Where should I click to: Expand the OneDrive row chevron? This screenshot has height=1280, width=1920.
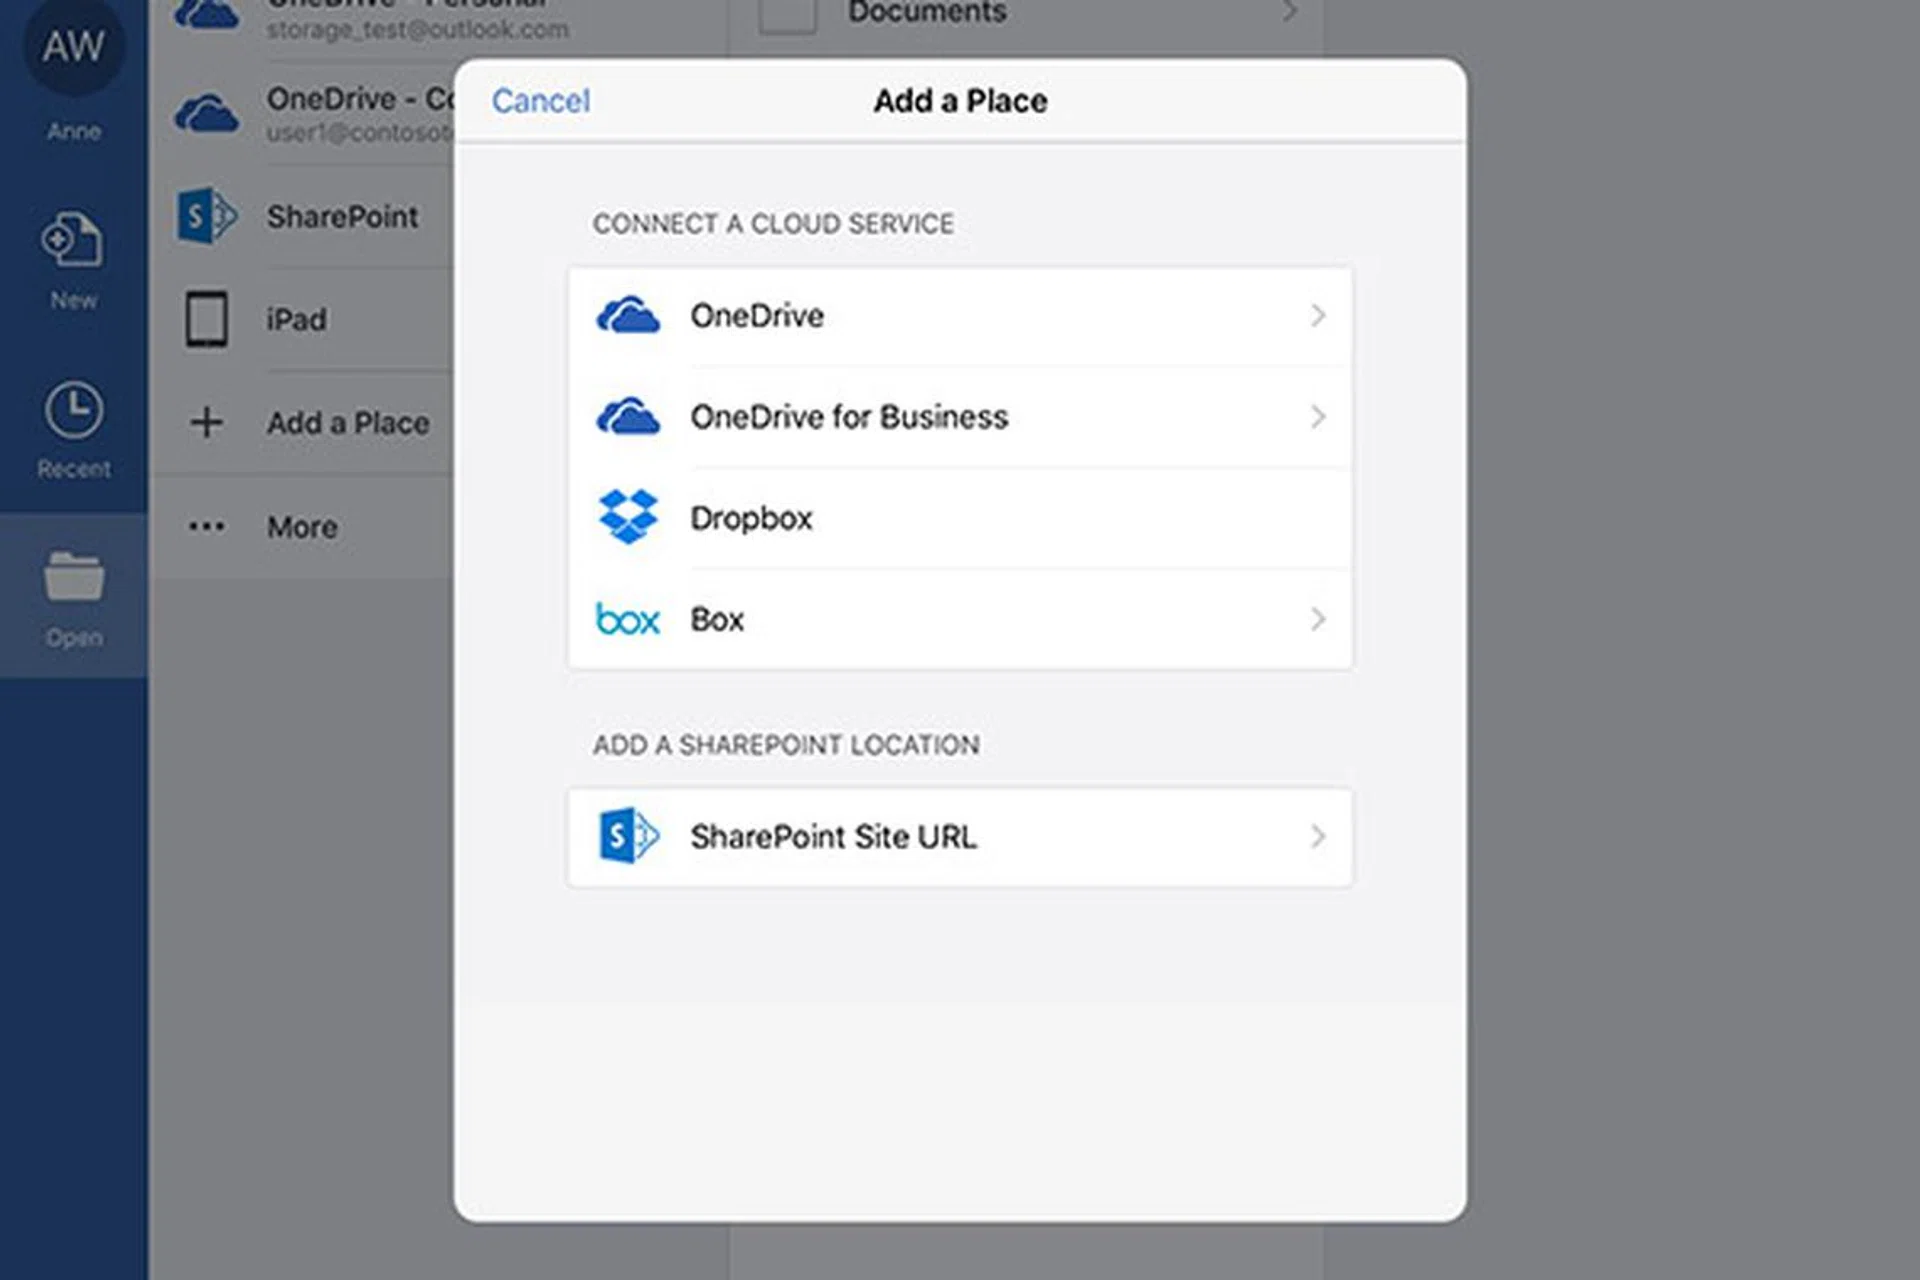point(1317,316)
